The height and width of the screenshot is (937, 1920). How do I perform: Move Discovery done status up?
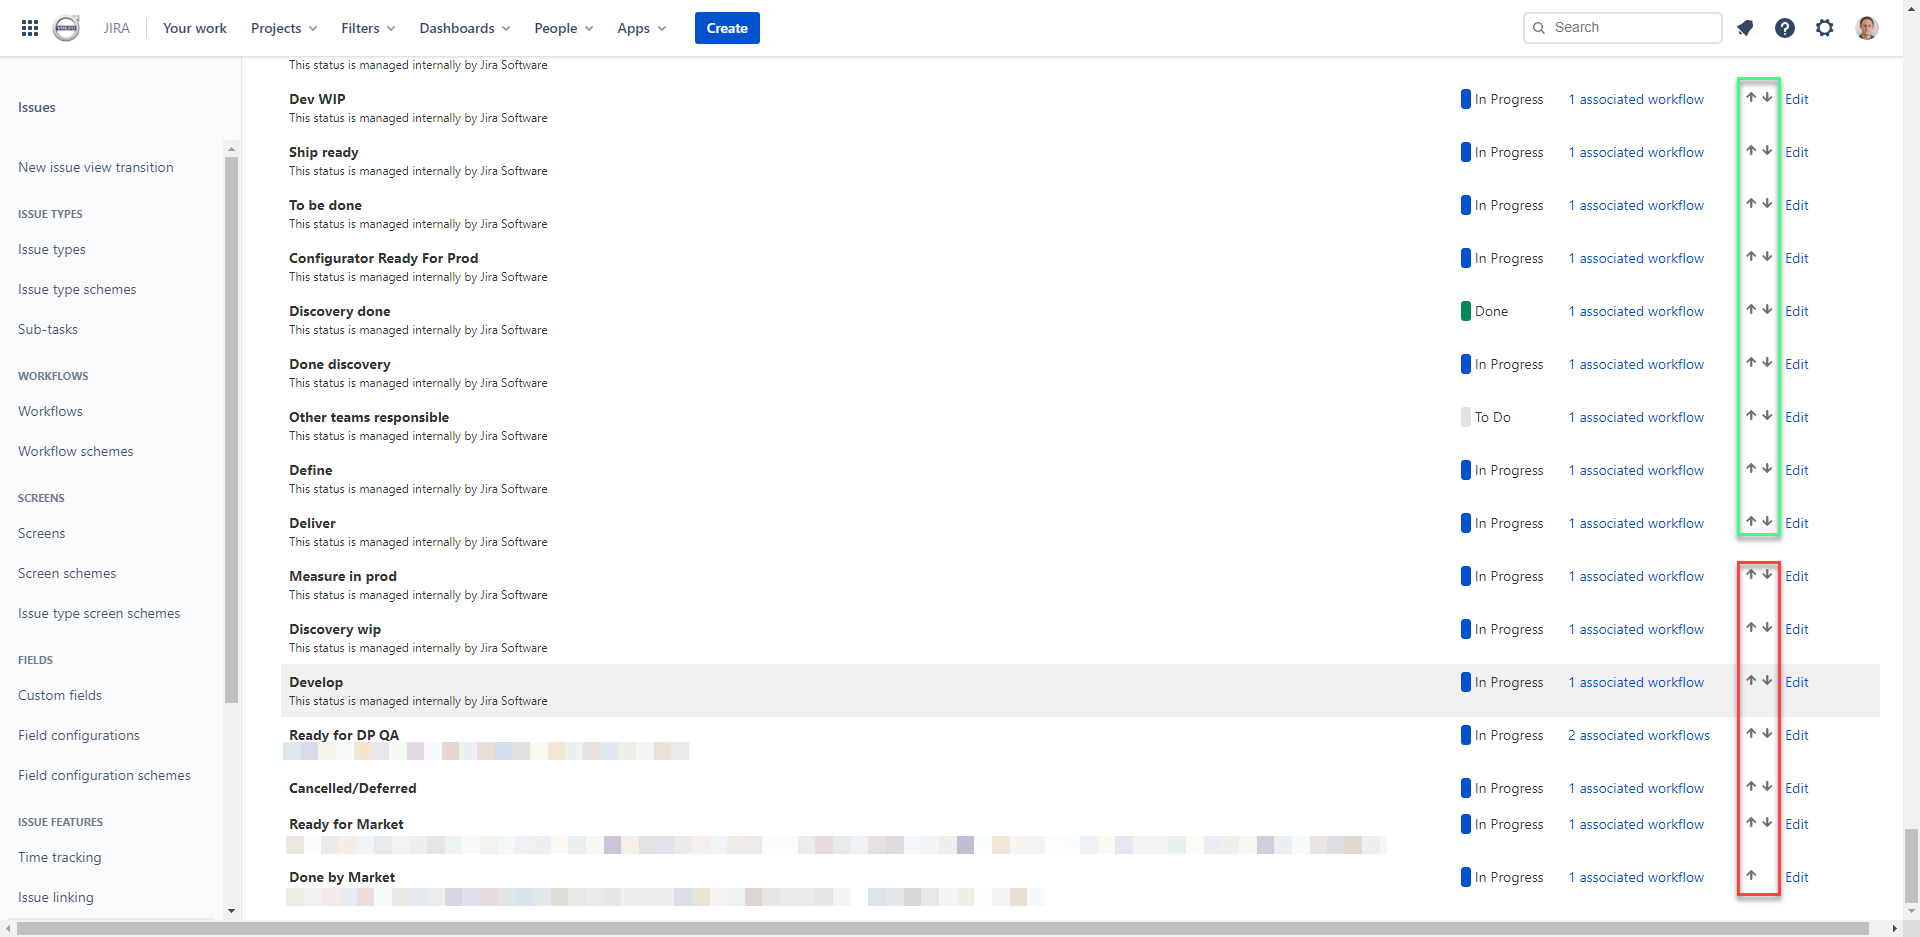(x=1751, y=310)
